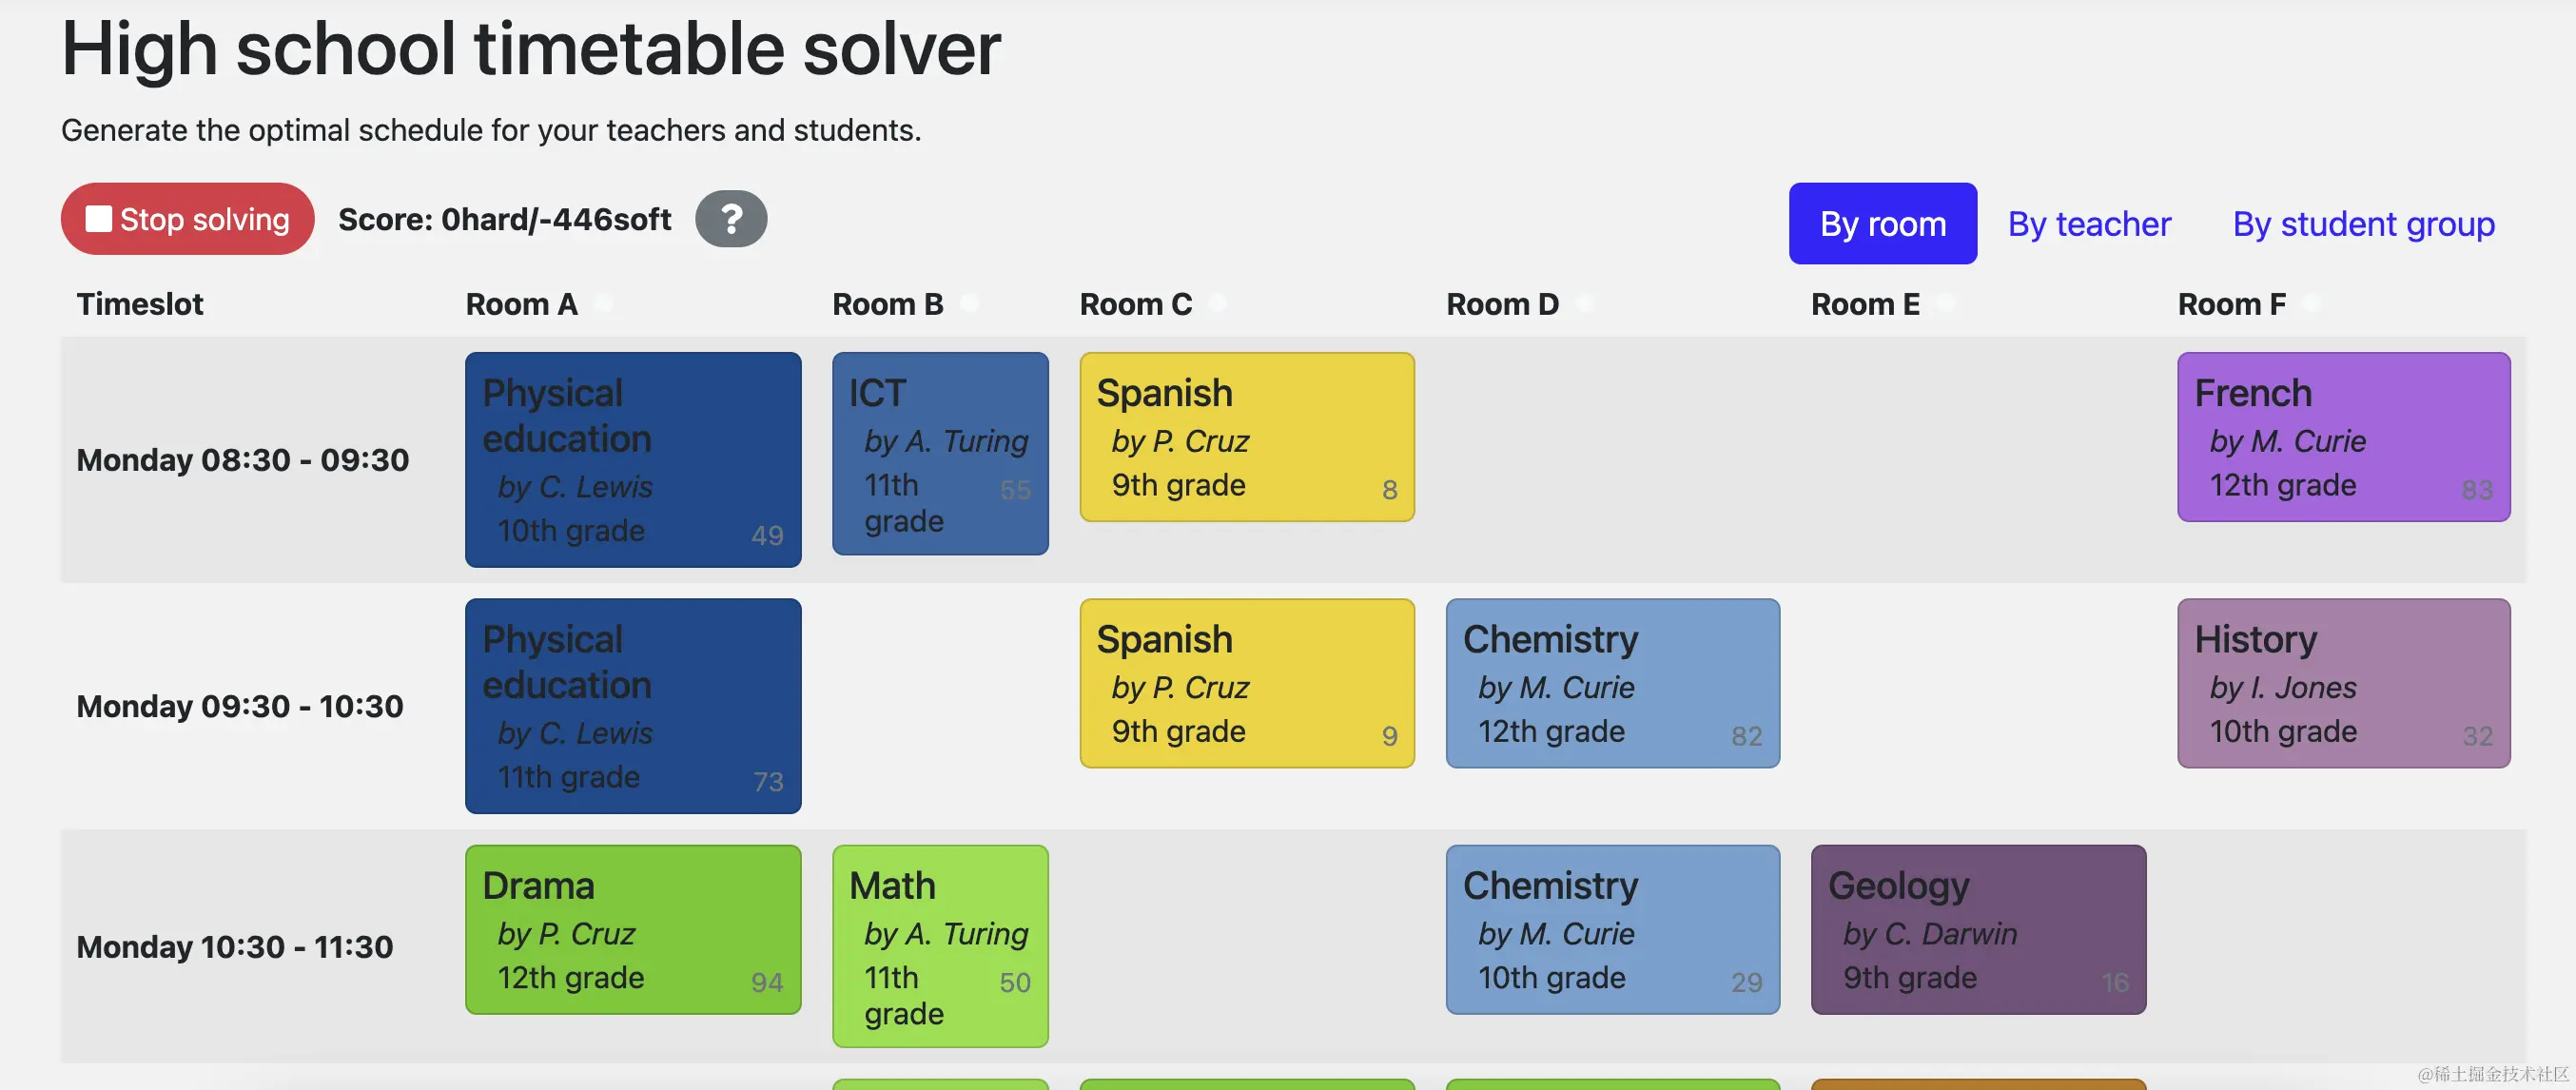
Task: Select the ICT lesson by A. Turing
Action: [939, 453]
